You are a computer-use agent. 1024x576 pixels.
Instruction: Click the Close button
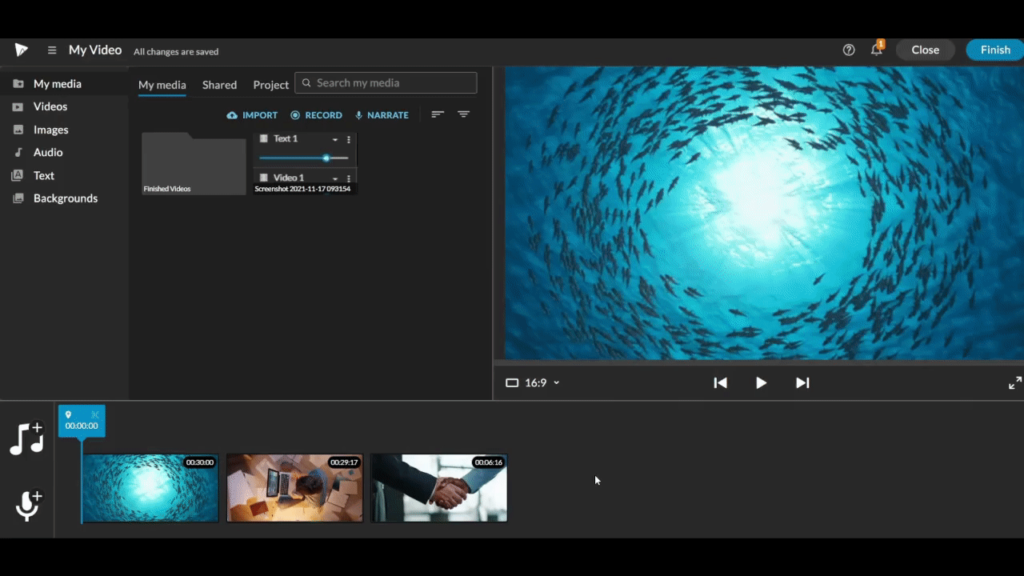(925, 50)
